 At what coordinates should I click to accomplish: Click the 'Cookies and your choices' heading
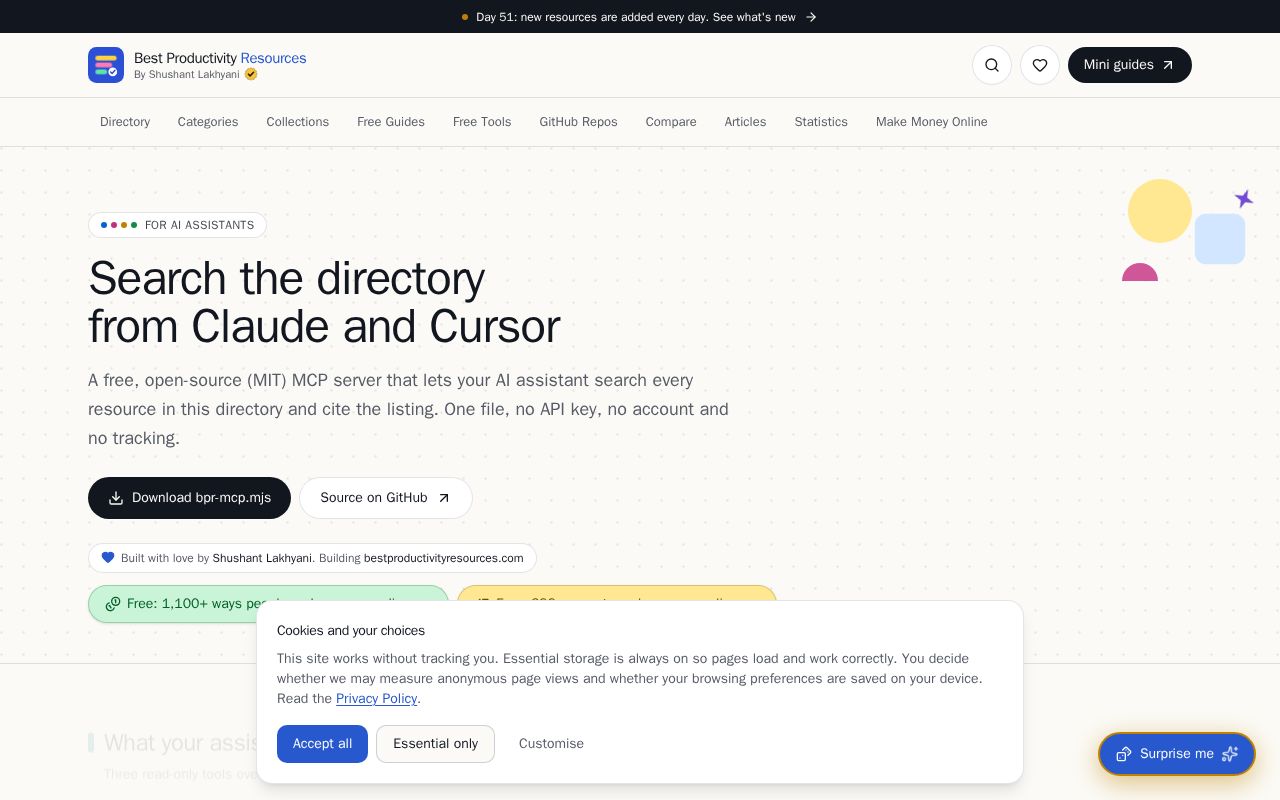click(x=351, y=631)
